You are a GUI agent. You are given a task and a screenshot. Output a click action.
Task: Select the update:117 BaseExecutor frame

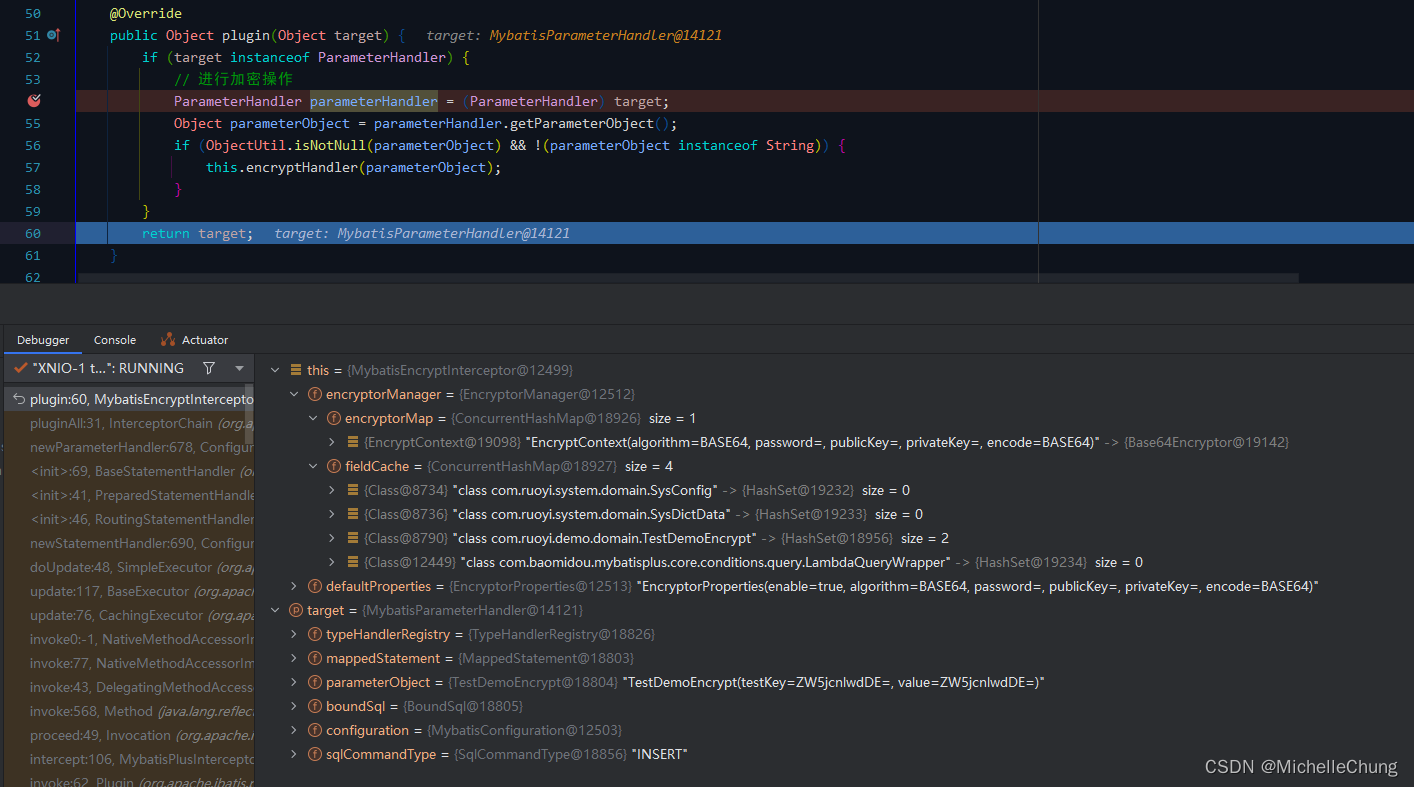127,591
